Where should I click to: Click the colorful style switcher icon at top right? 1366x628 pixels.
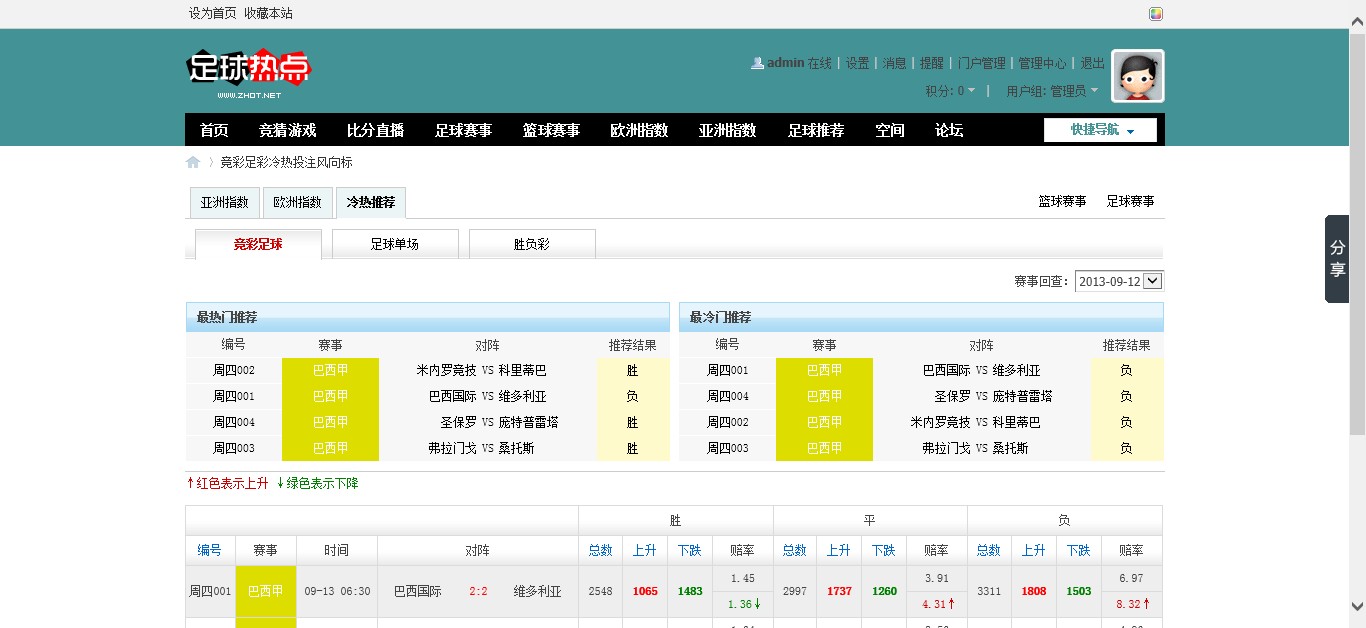(1156, 14)
